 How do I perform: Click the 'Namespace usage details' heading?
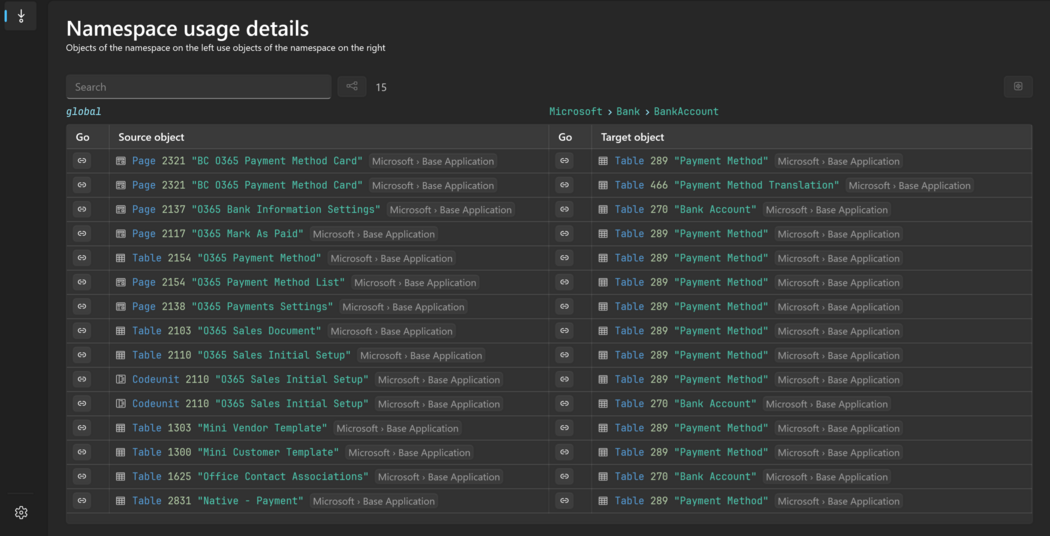click(188, 29)
